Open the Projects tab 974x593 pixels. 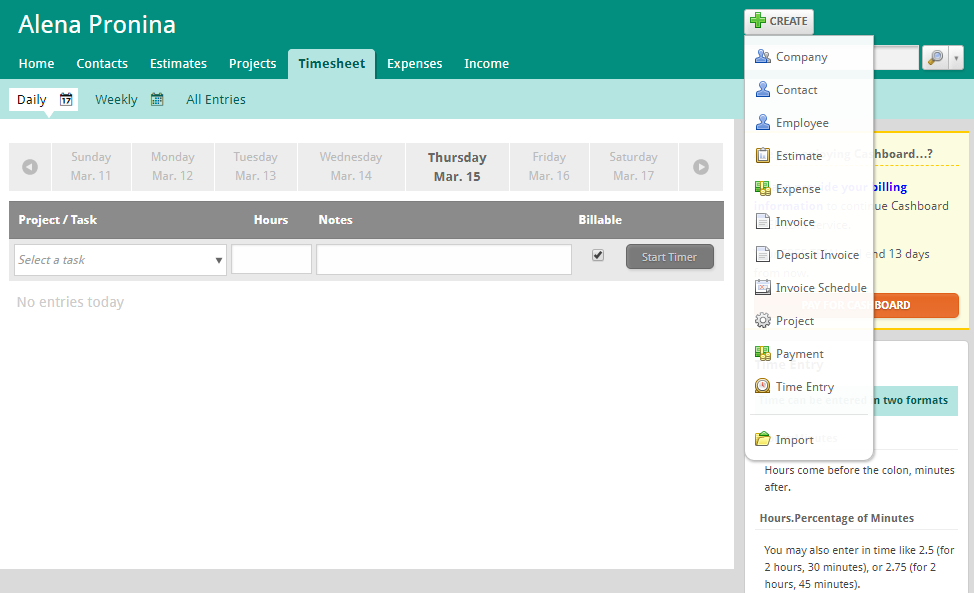[252, 64]
